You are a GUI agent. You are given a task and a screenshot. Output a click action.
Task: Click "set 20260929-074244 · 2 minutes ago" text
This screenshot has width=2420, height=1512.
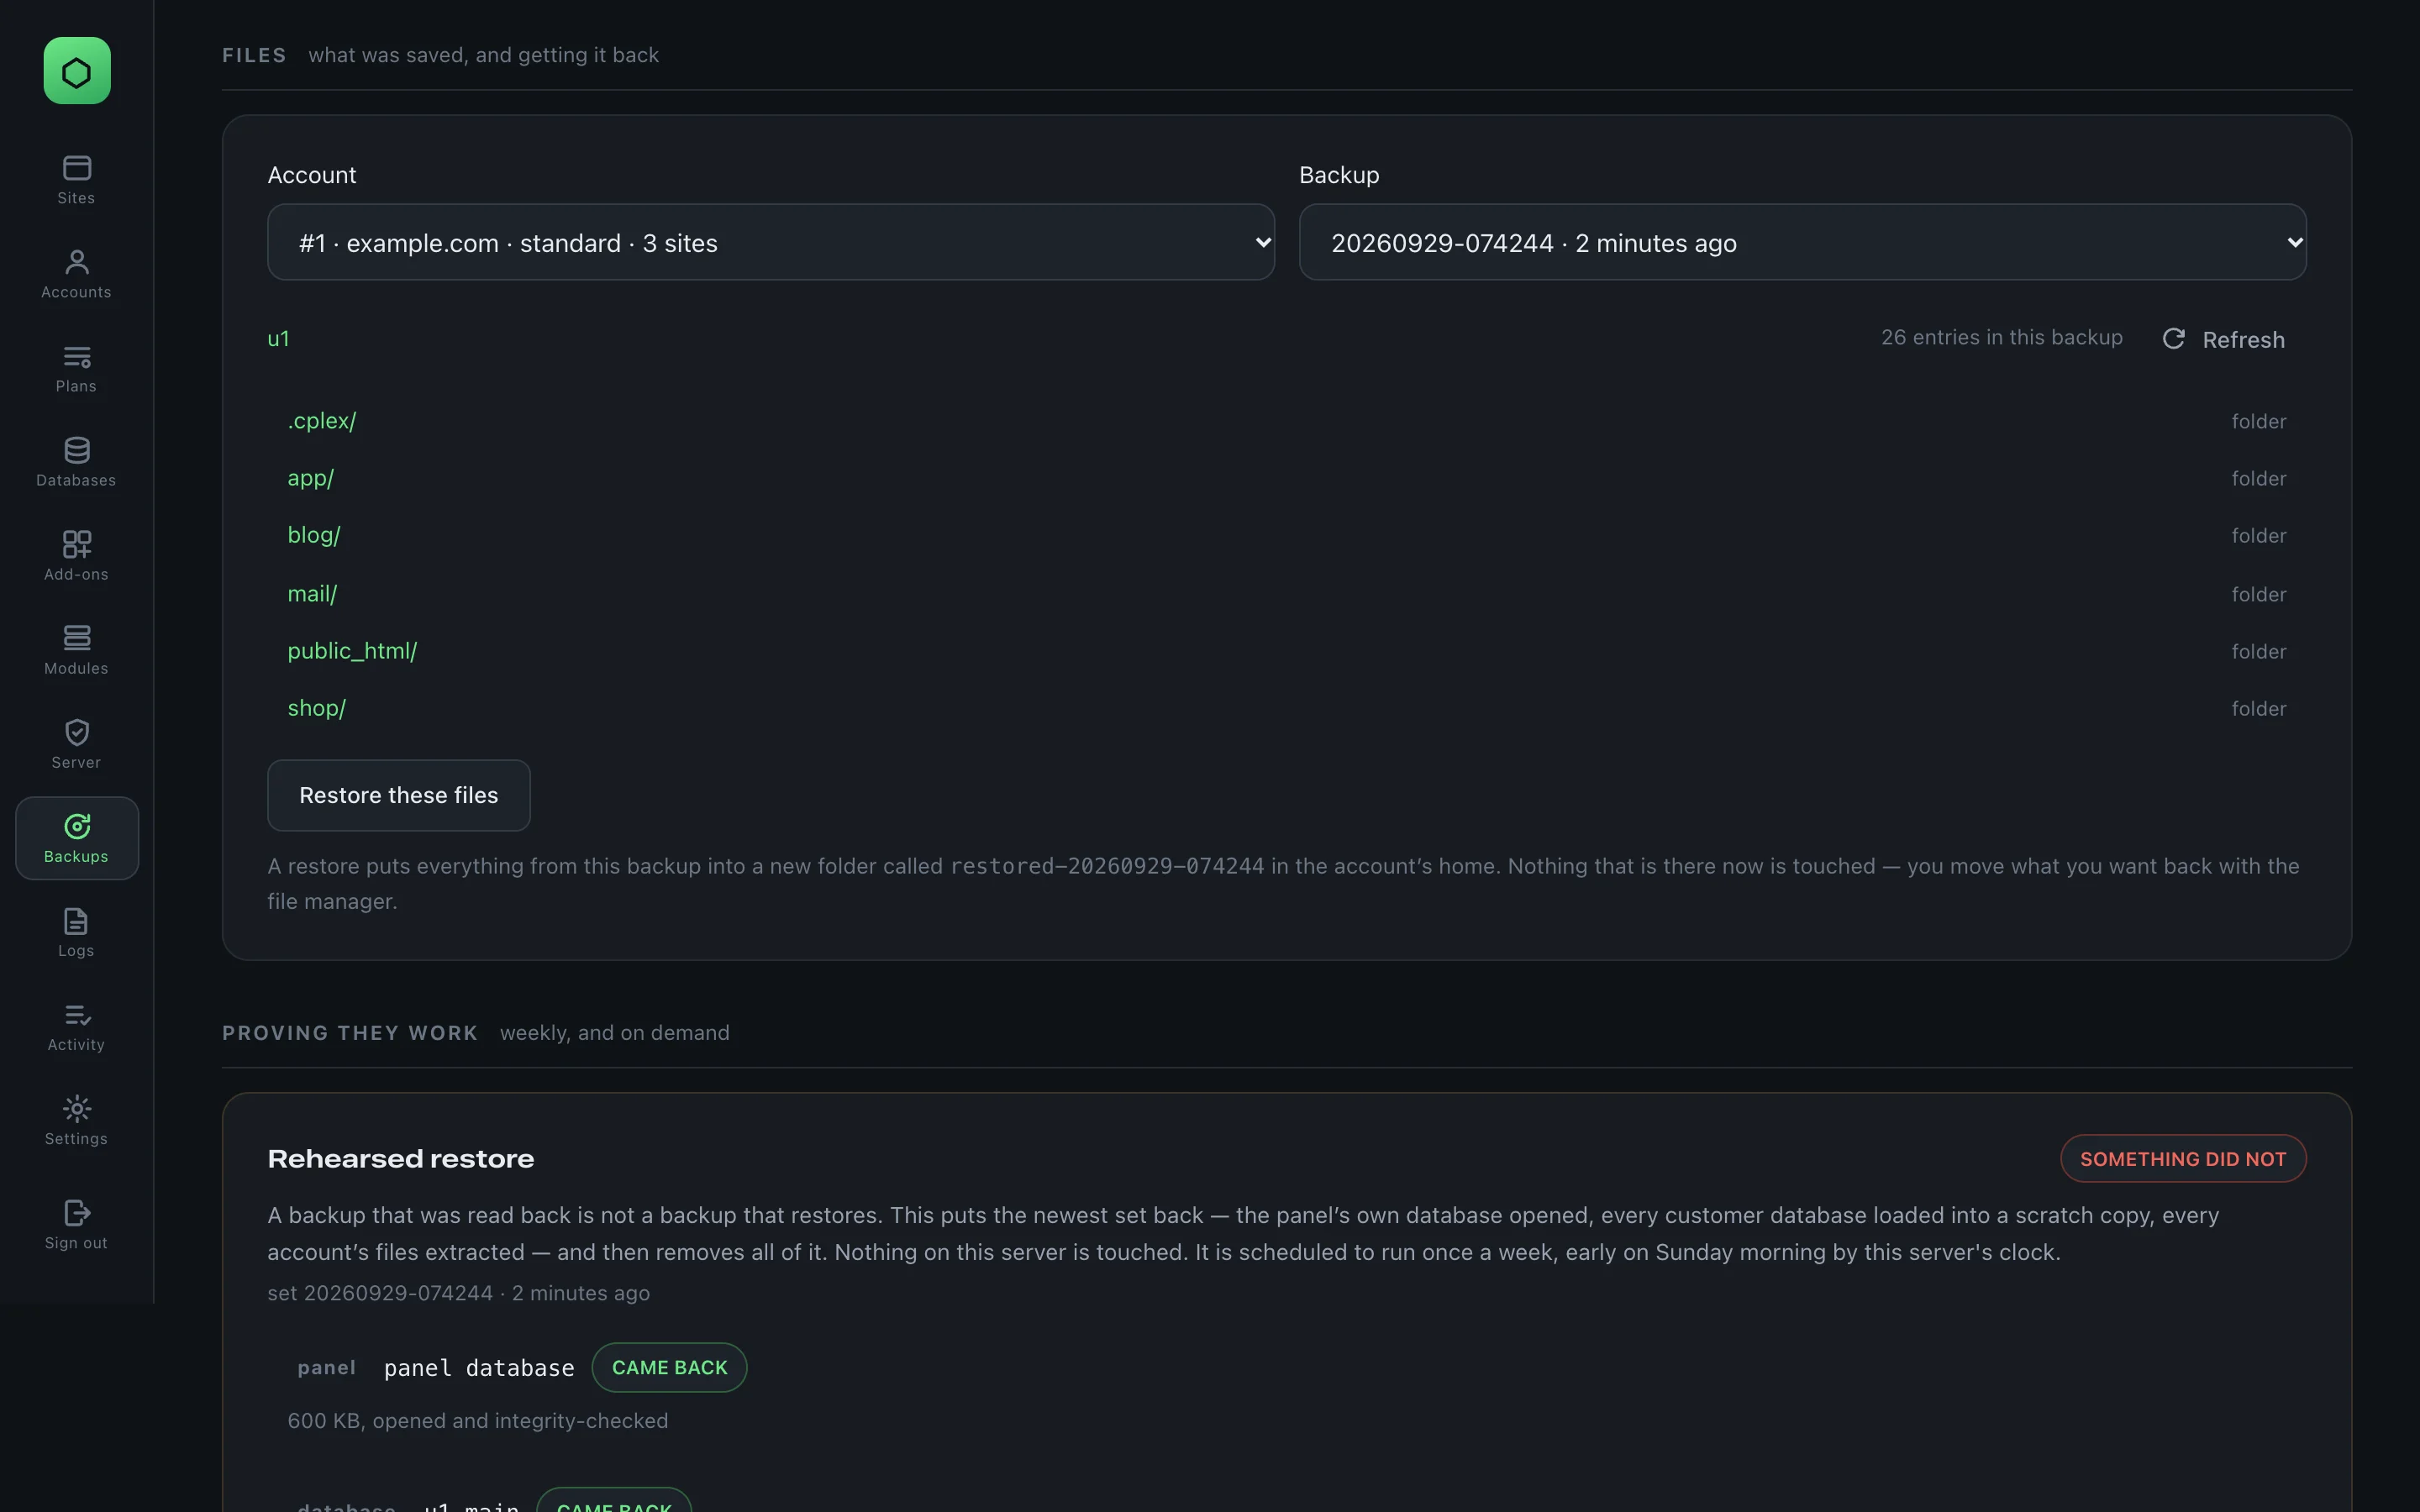point(459,1293)
